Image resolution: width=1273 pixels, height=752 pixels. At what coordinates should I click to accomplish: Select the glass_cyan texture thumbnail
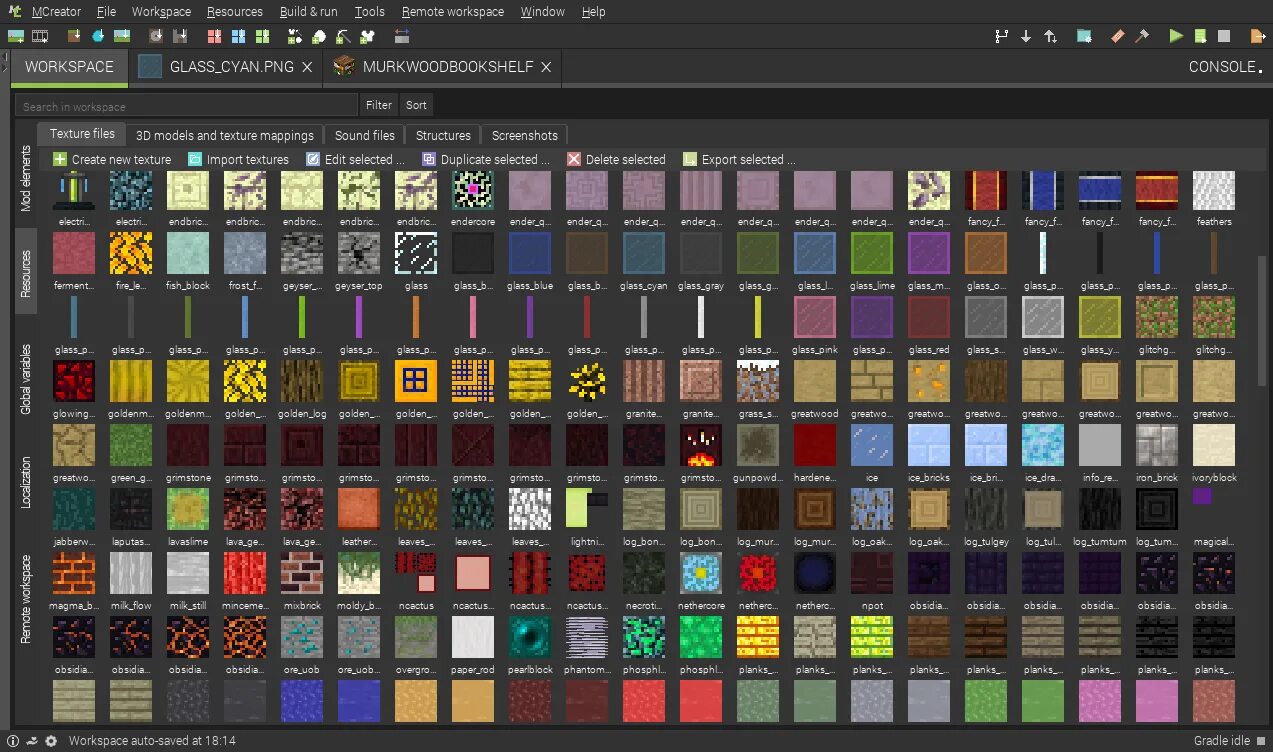643,254
